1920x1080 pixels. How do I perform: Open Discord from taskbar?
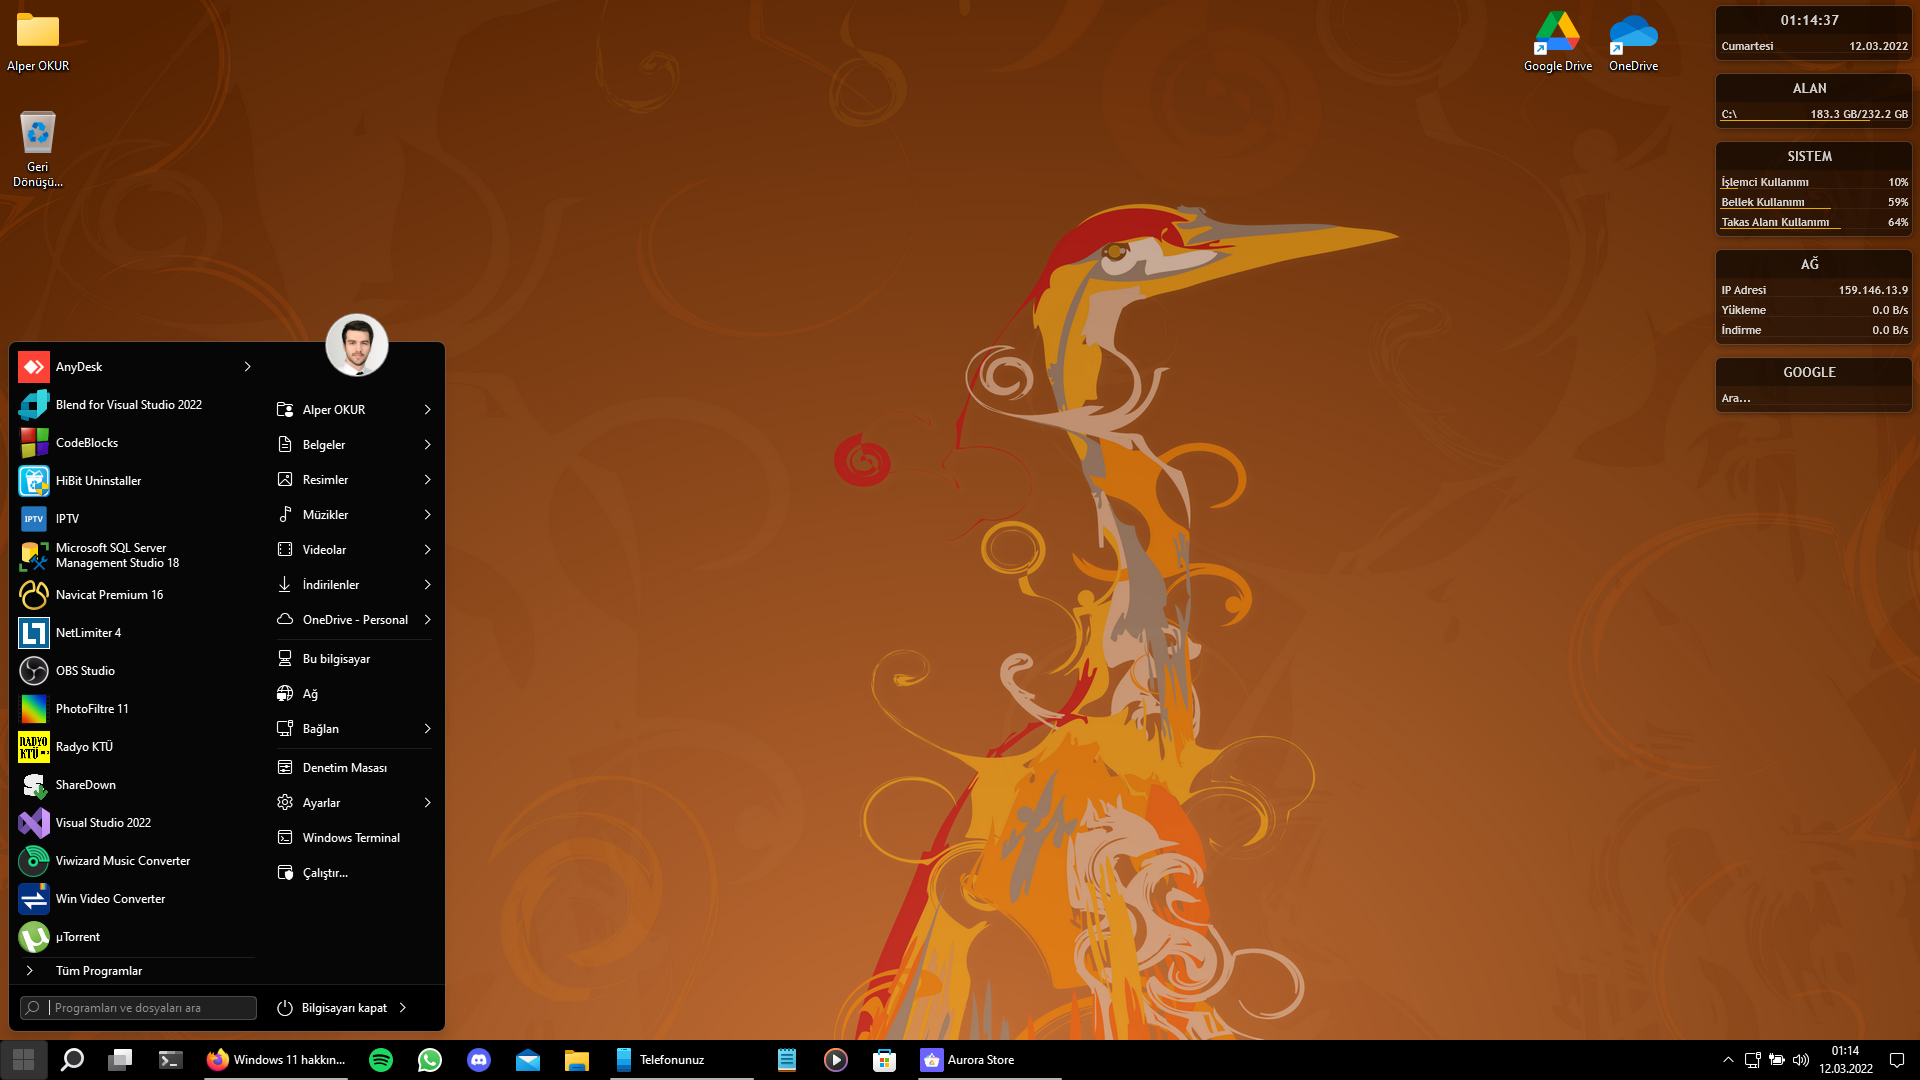click(479, 1060)
